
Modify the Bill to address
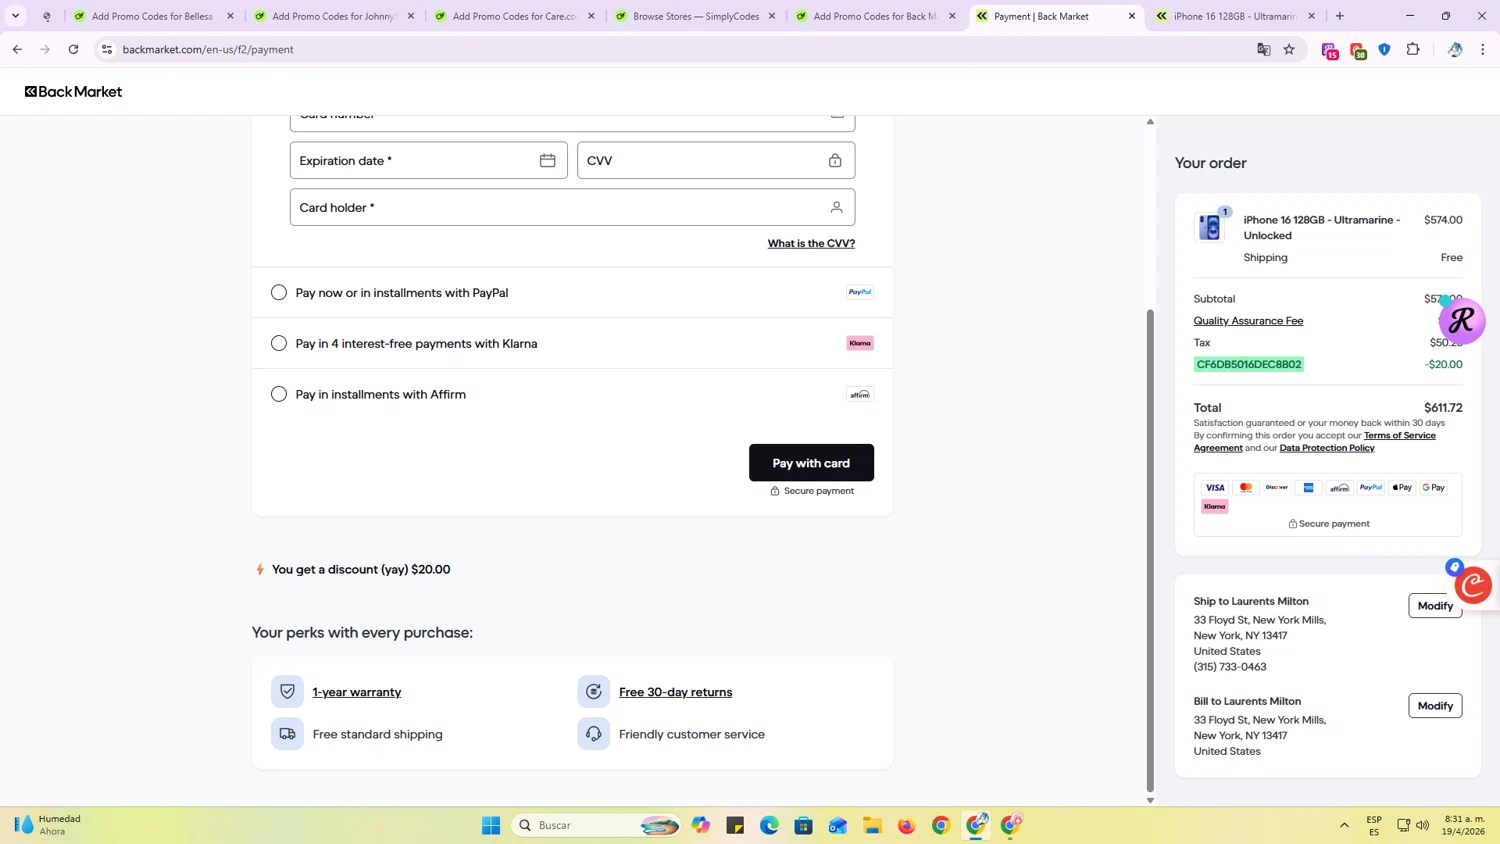click(1435, 706)
